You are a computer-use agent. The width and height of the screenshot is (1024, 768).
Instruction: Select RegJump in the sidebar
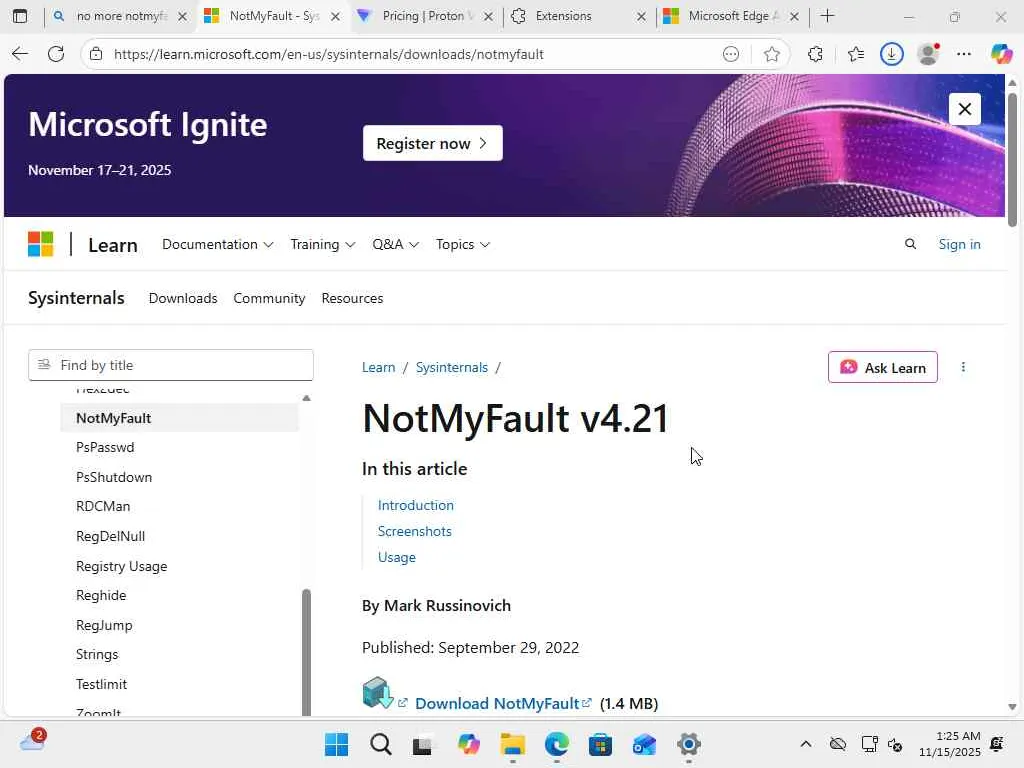tap(104, 625)
